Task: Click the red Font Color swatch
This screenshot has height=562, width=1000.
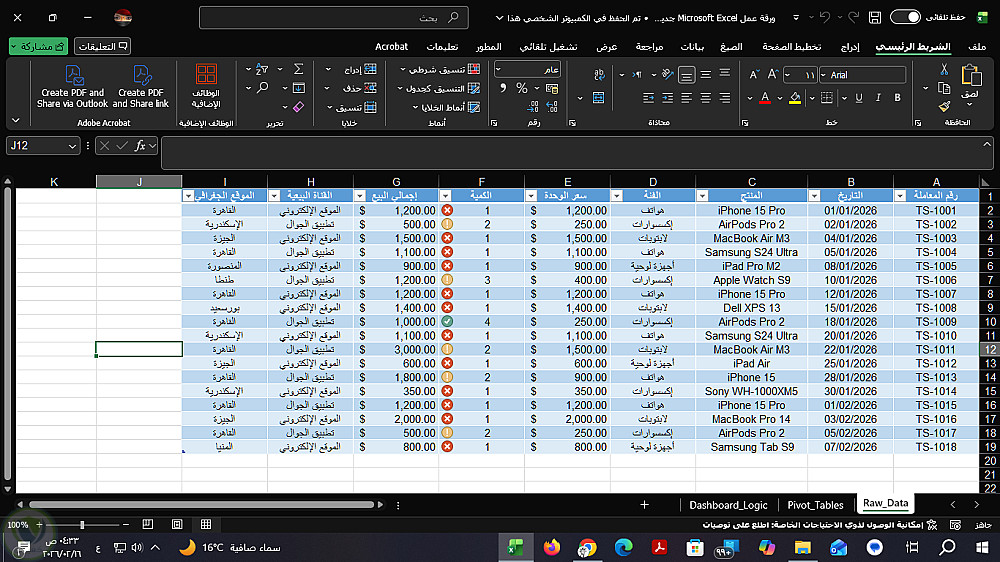Action: click(765, 98)
